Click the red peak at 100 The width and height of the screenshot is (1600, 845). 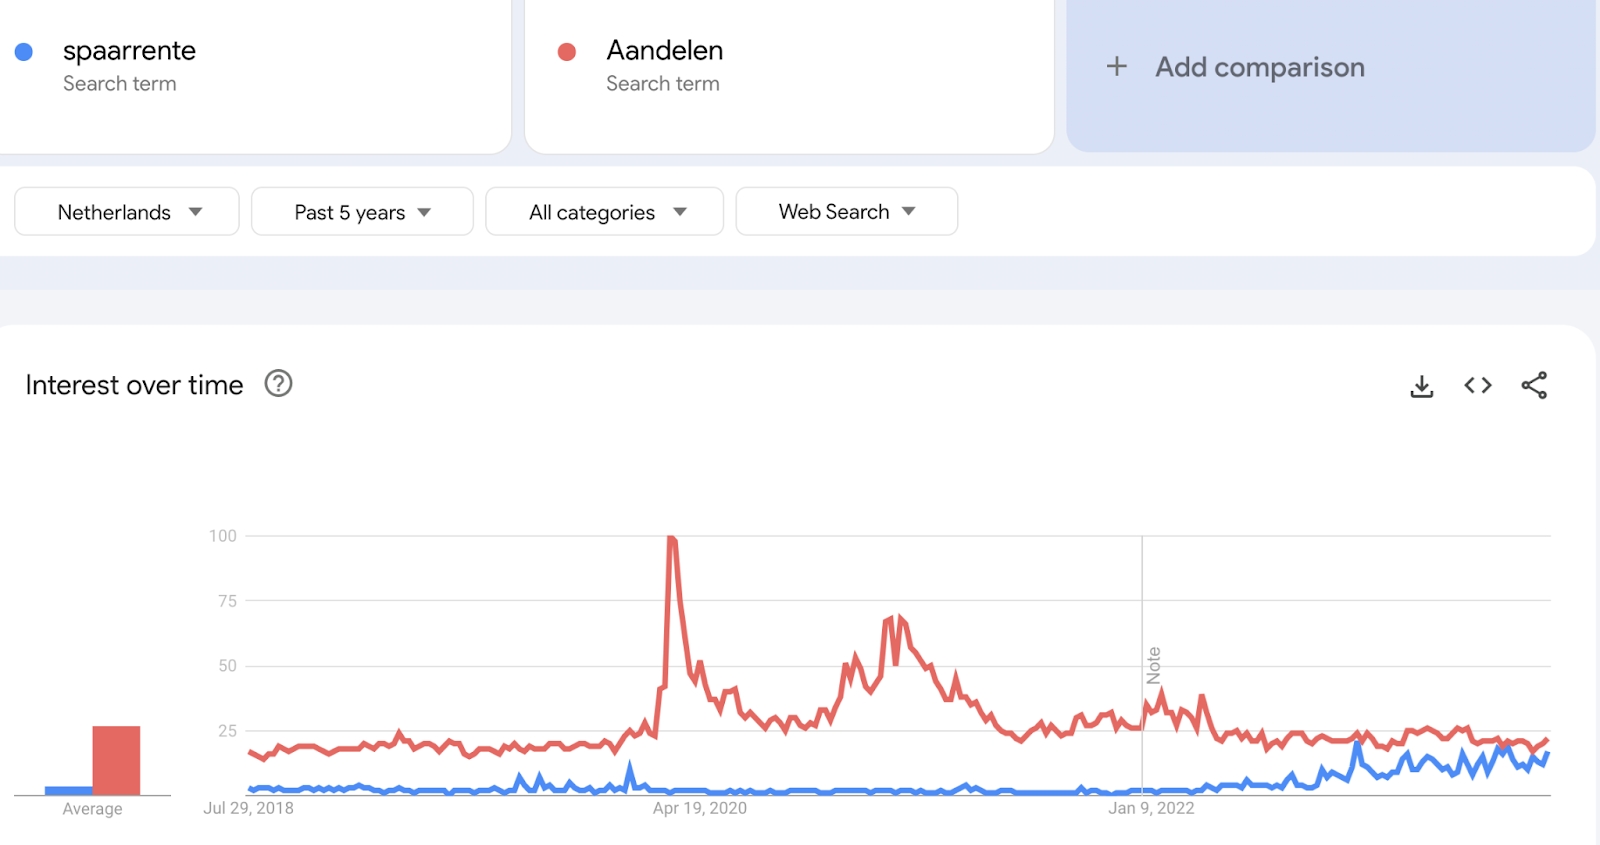(671, 539)
